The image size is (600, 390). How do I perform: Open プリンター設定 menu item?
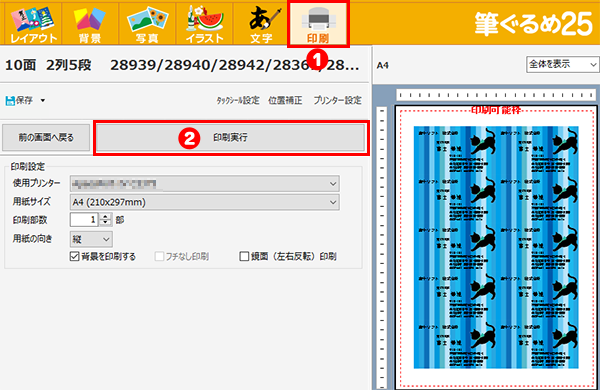pyautogui.click(x=338, y=101)
